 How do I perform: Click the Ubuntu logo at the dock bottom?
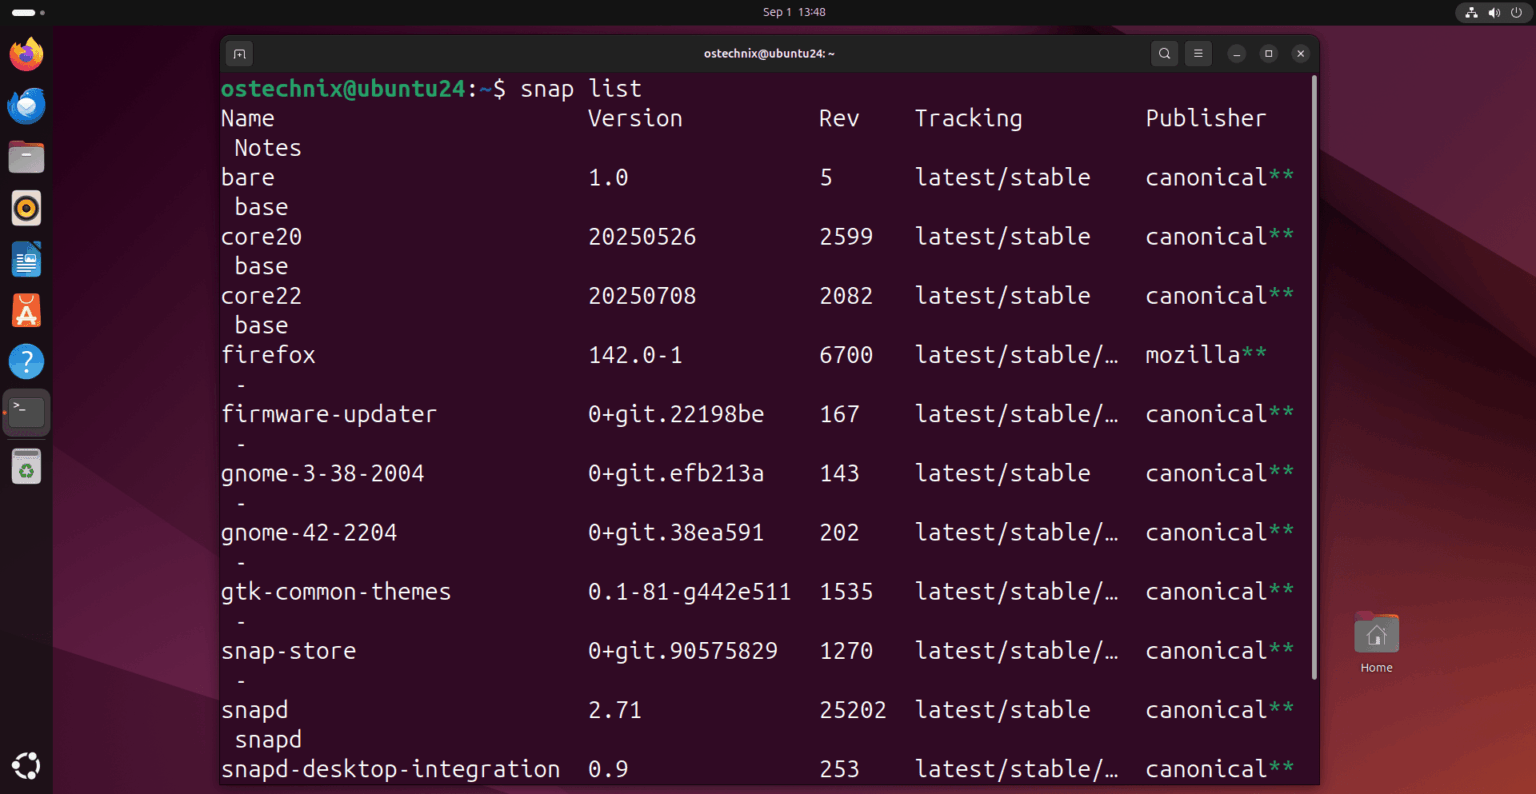coord(26,765)
